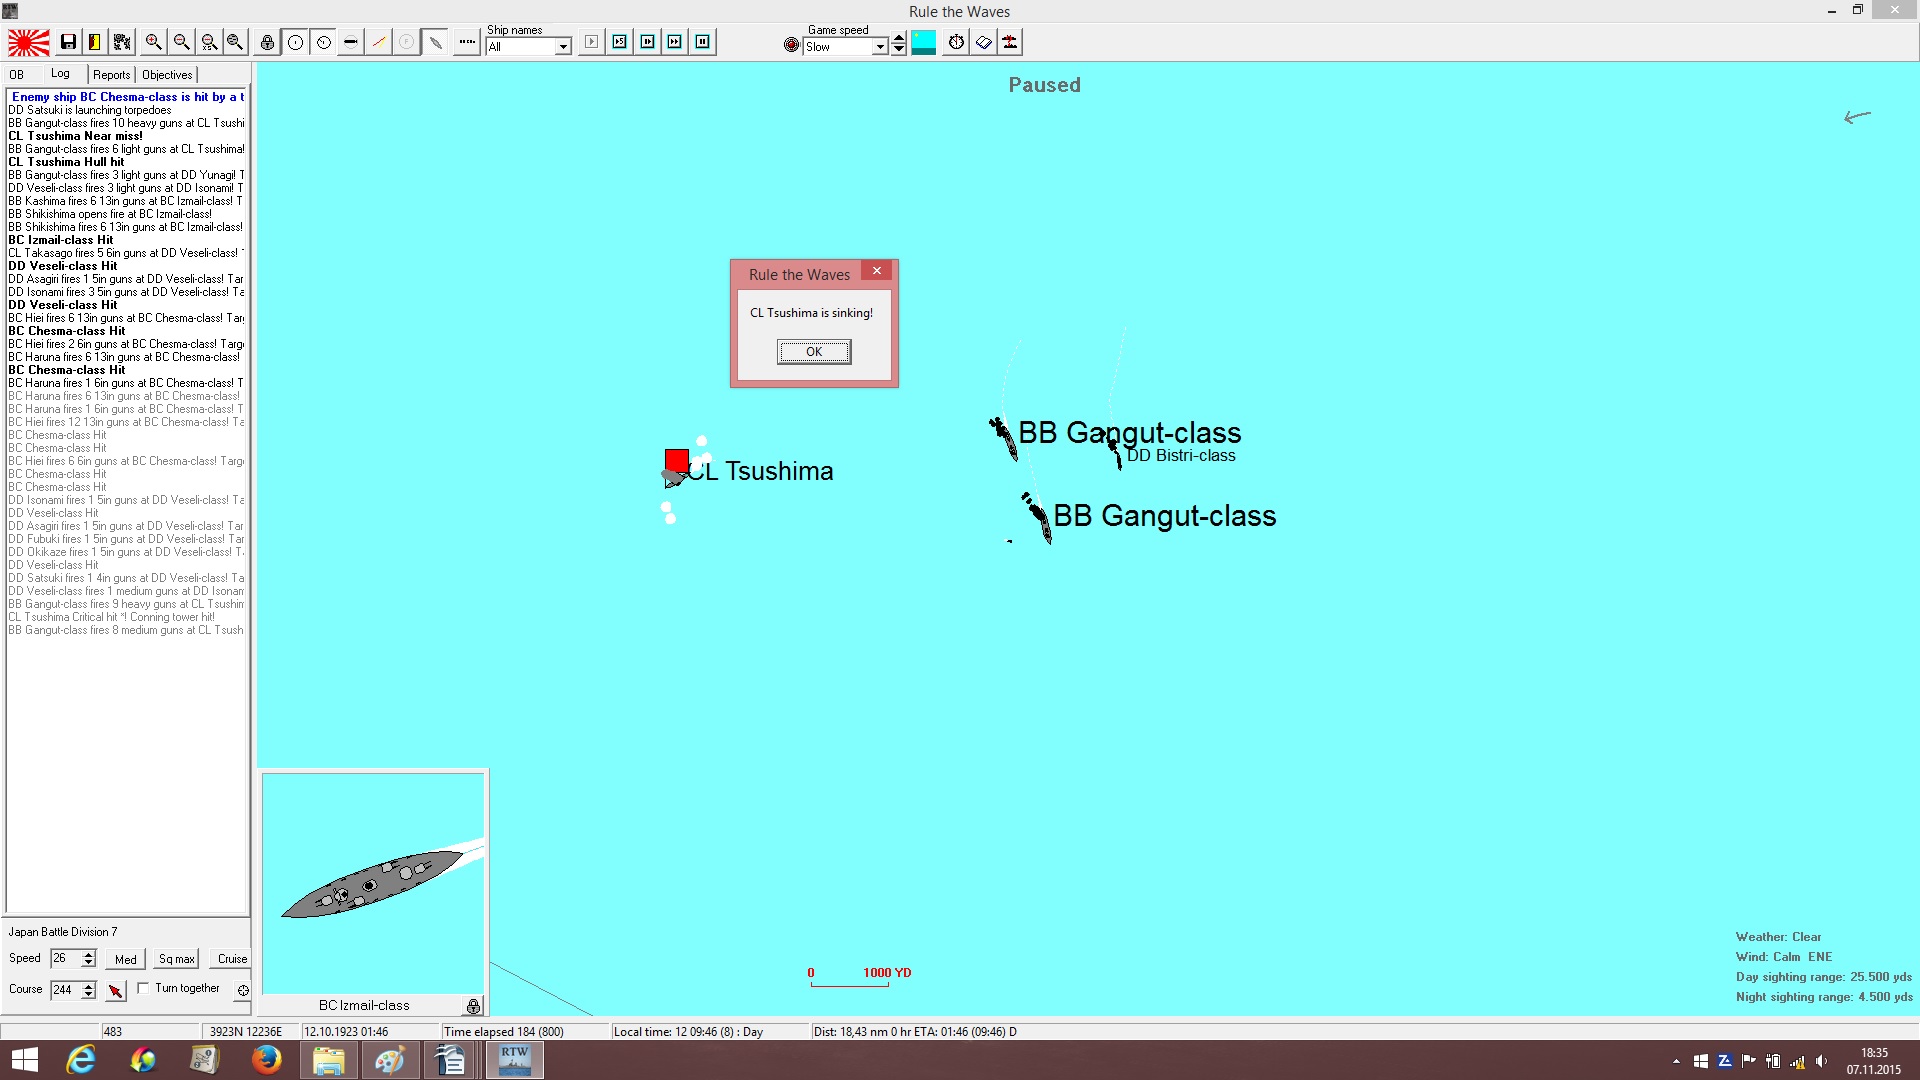Click the save game floppy disk icon
Screen dimensions: 1920x1080
[x=68, y=42]
